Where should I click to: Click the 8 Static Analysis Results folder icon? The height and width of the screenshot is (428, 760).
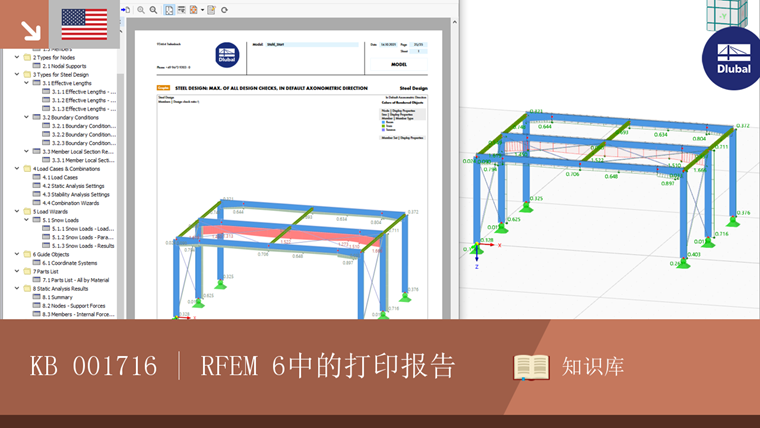click(x=27, y=288)
